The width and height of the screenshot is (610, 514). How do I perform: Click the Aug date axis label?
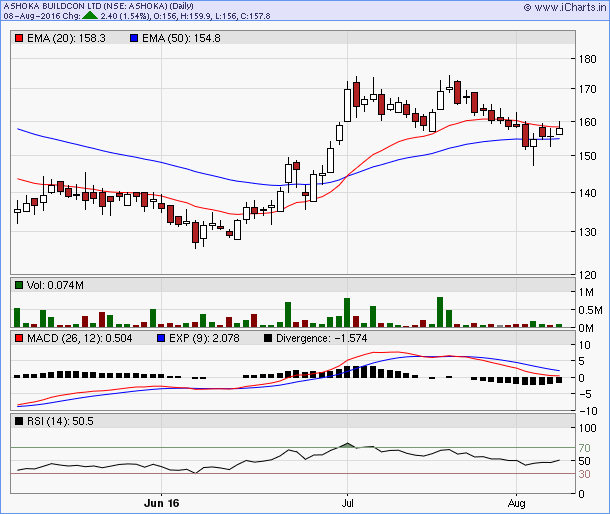[x=517, y=503]
